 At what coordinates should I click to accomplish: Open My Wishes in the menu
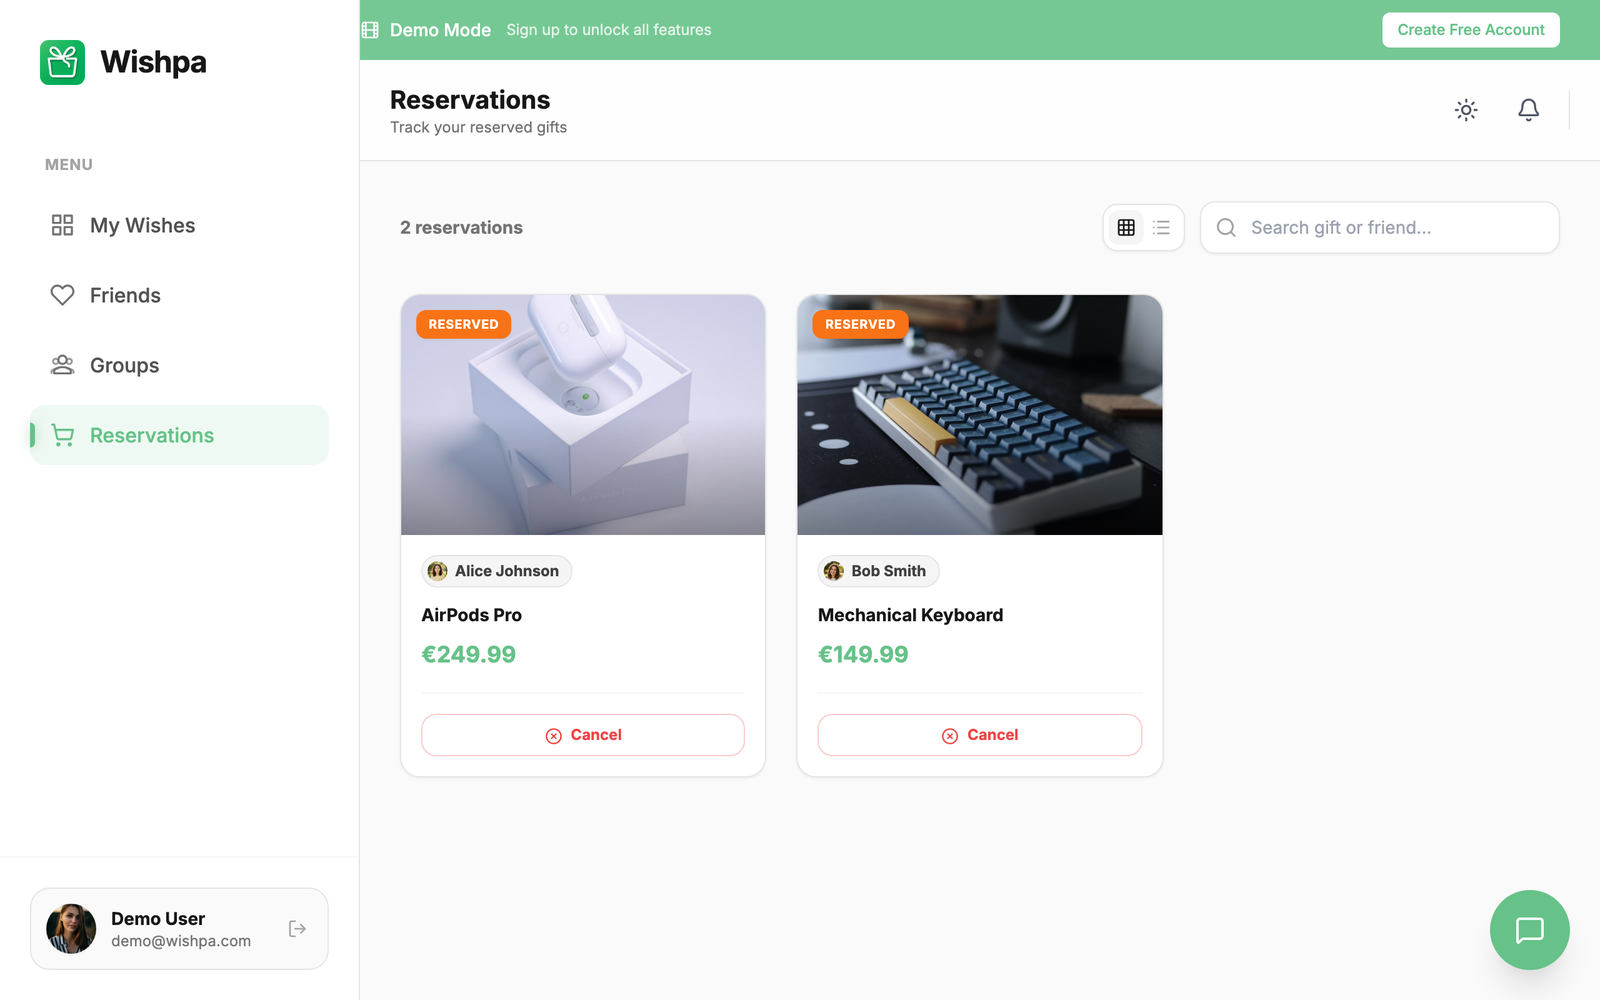[x=179, y=225]
